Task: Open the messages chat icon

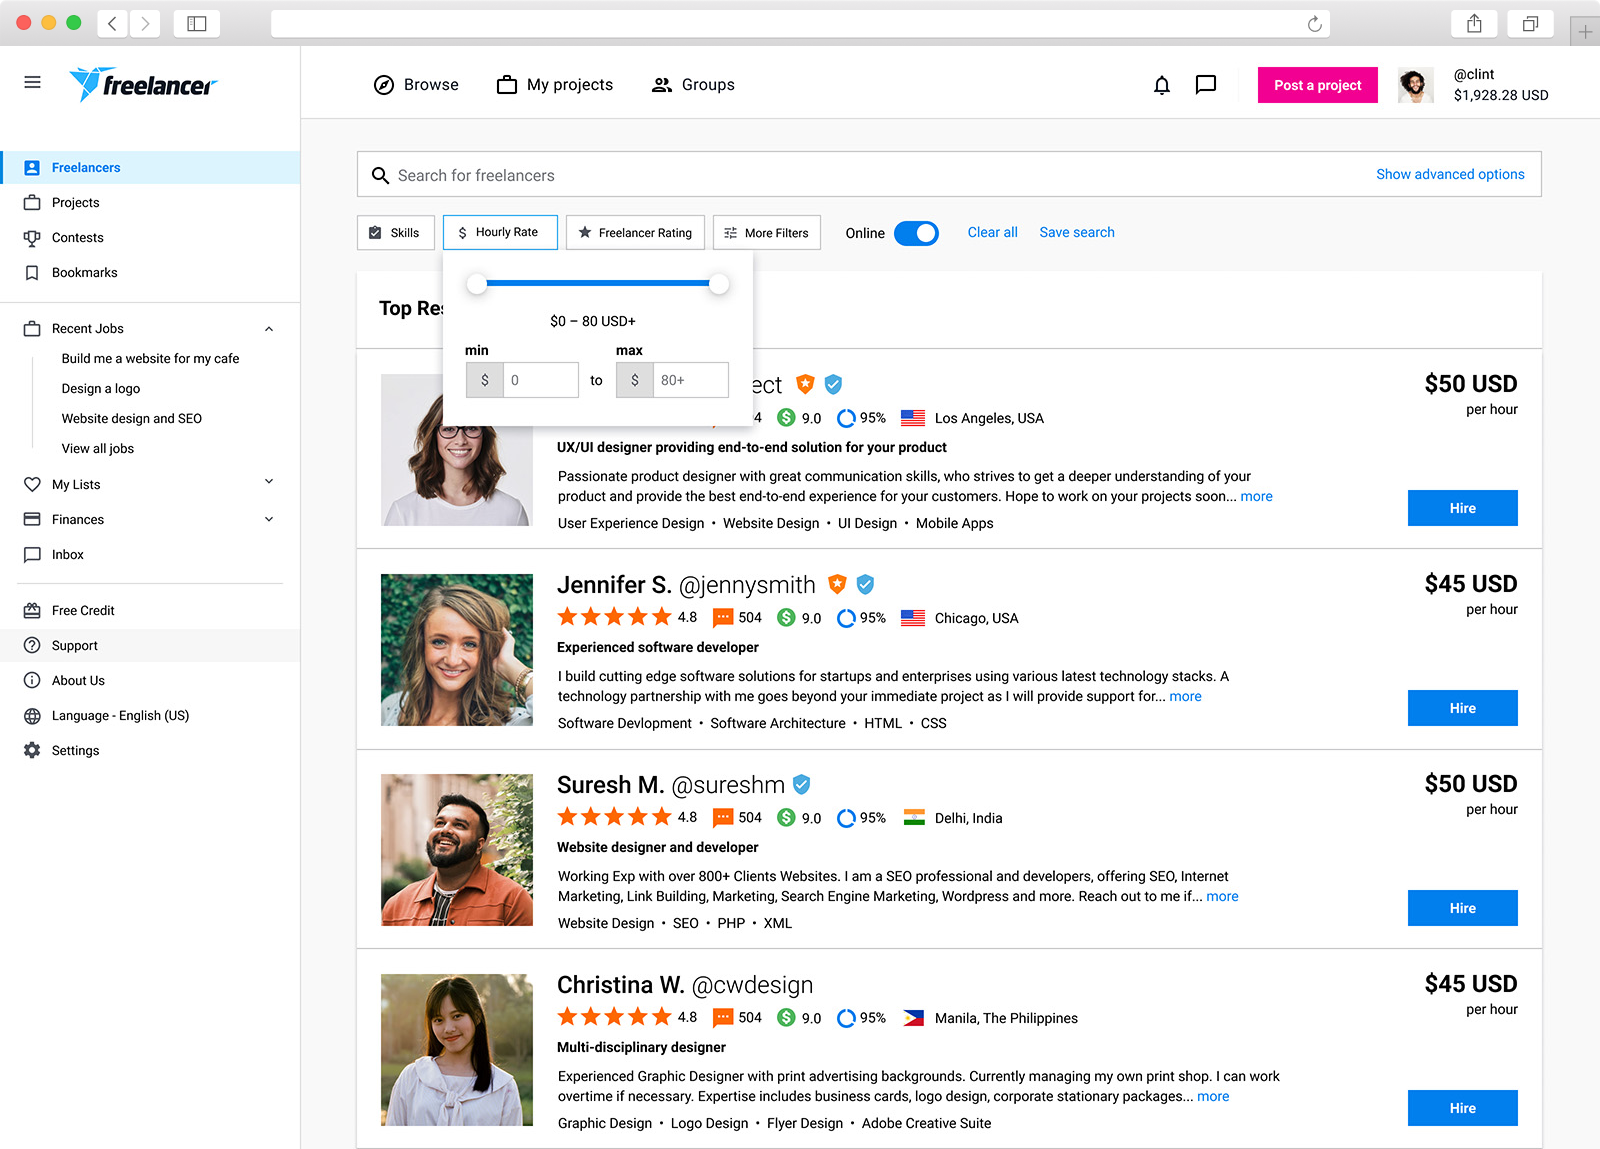Action: tap(1206, 85)
